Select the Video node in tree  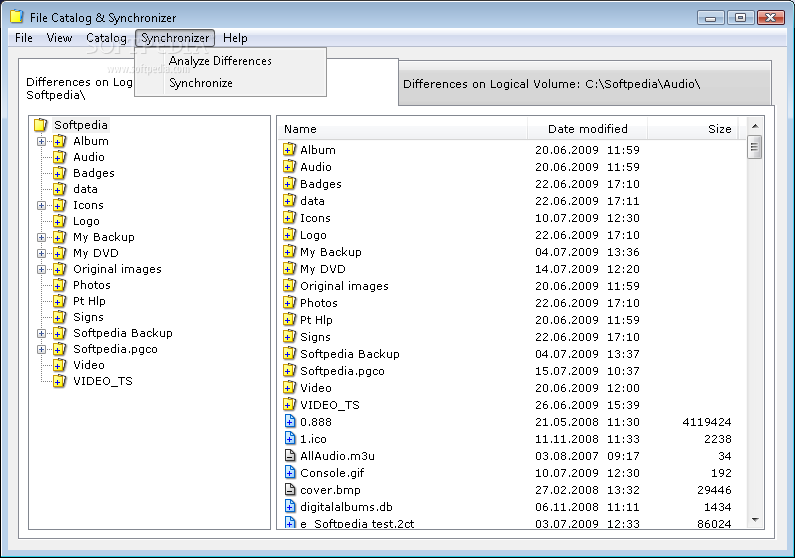pos(89,365)
